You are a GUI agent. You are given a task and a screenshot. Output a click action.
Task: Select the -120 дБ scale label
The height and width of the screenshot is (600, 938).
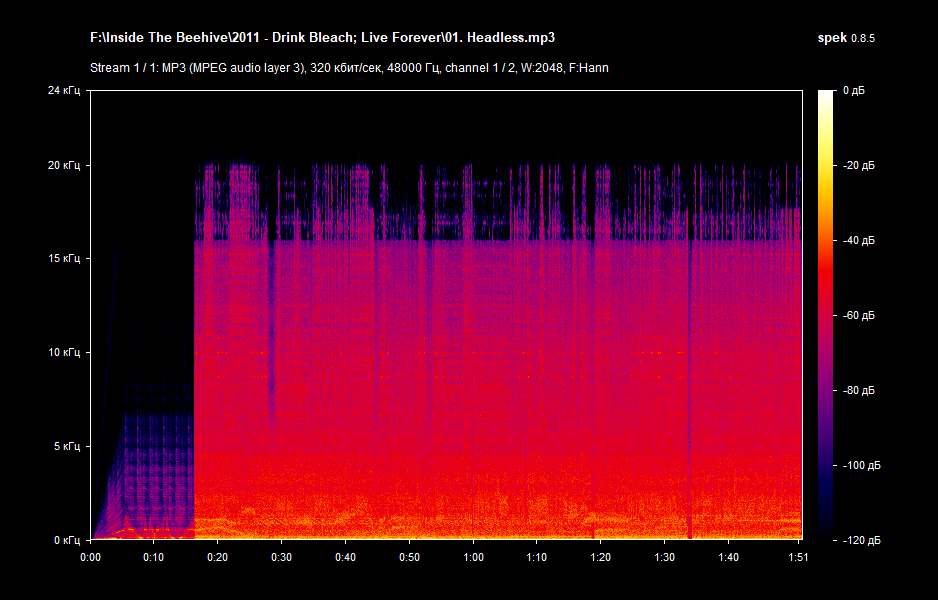[x=860, y=540]
